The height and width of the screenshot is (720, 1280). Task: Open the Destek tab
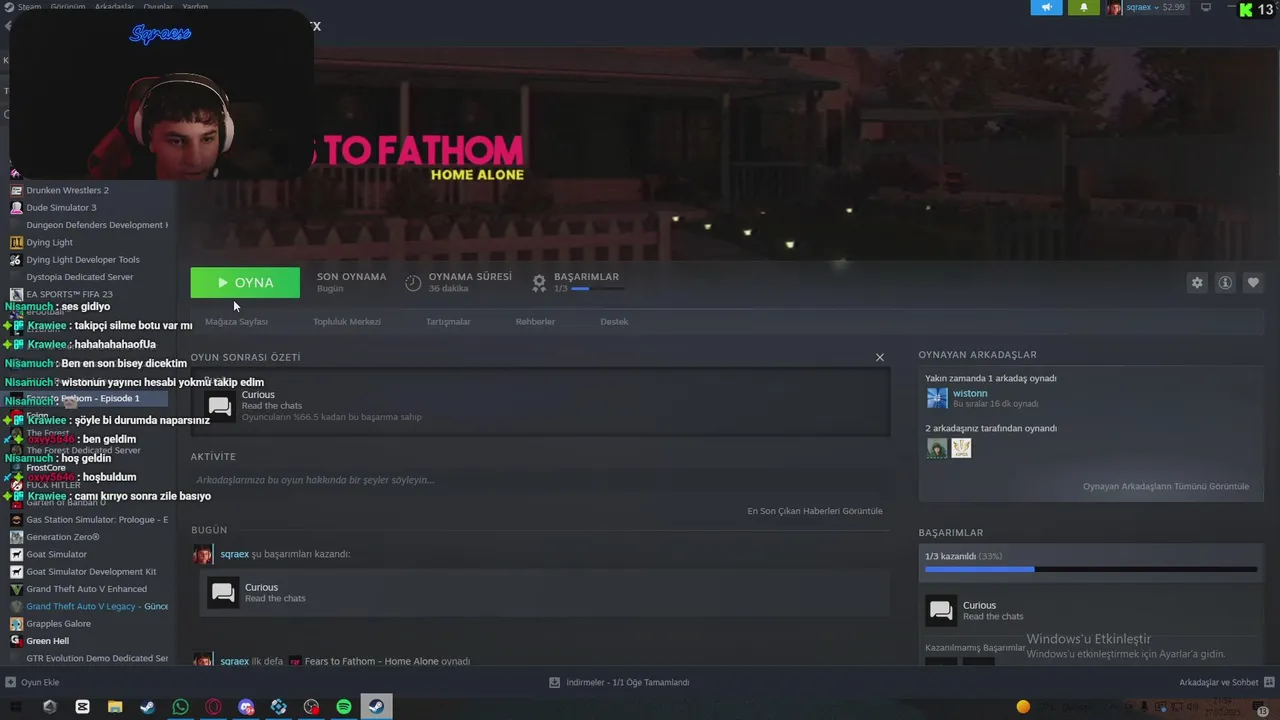pyautogui.click(x=614, y=322)
